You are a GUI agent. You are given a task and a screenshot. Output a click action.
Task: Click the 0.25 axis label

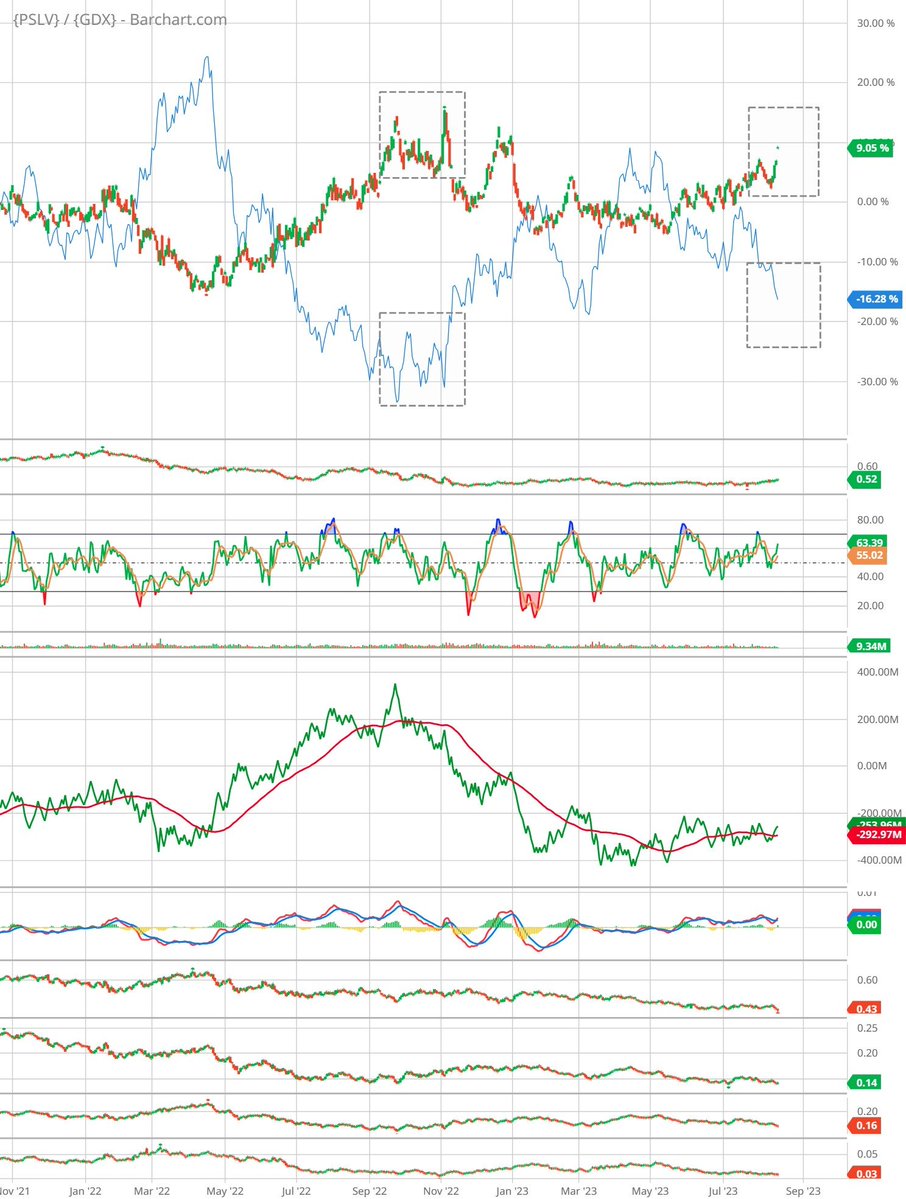(867, 1028)
